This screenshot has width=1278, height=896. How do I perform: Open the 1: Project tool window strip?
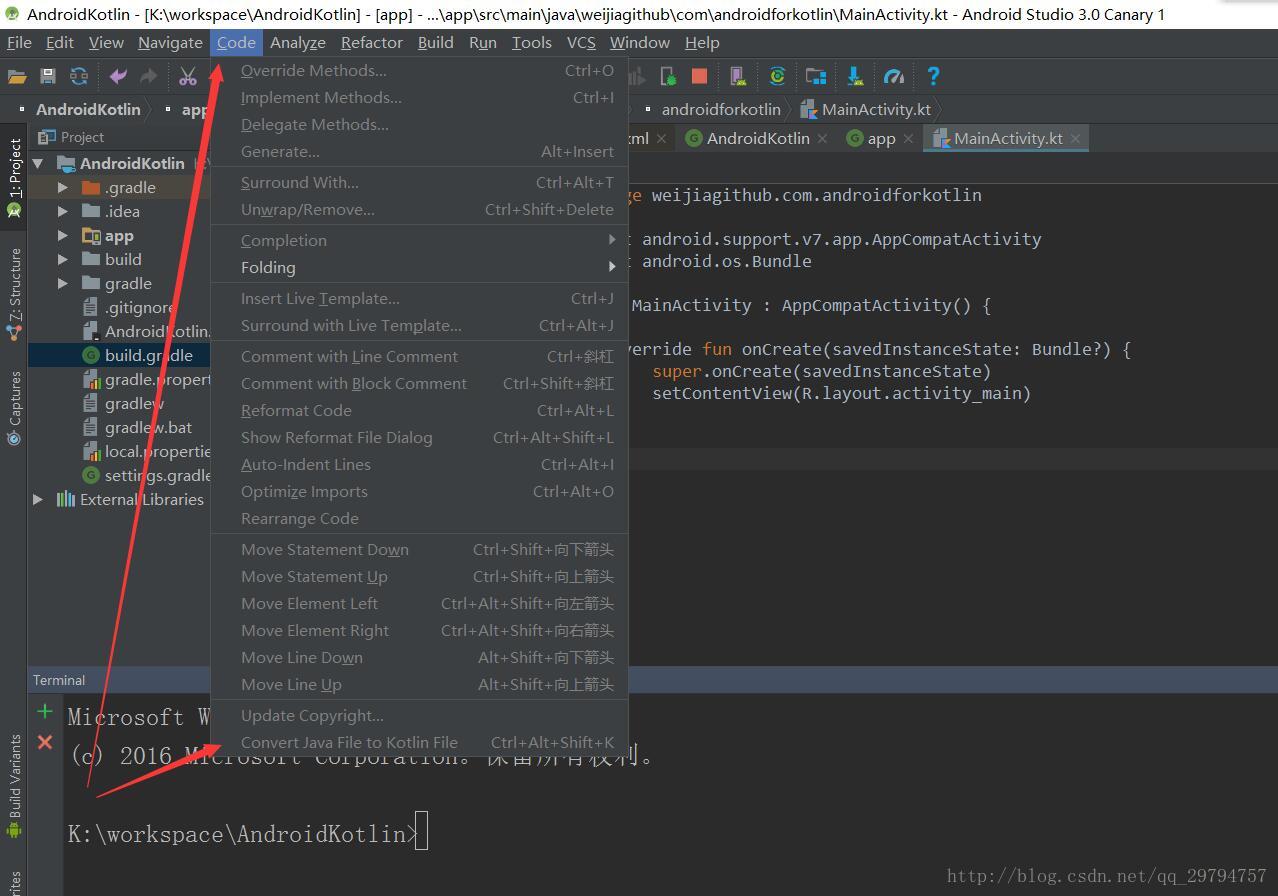pyautogui.click(x=14, y=177)
